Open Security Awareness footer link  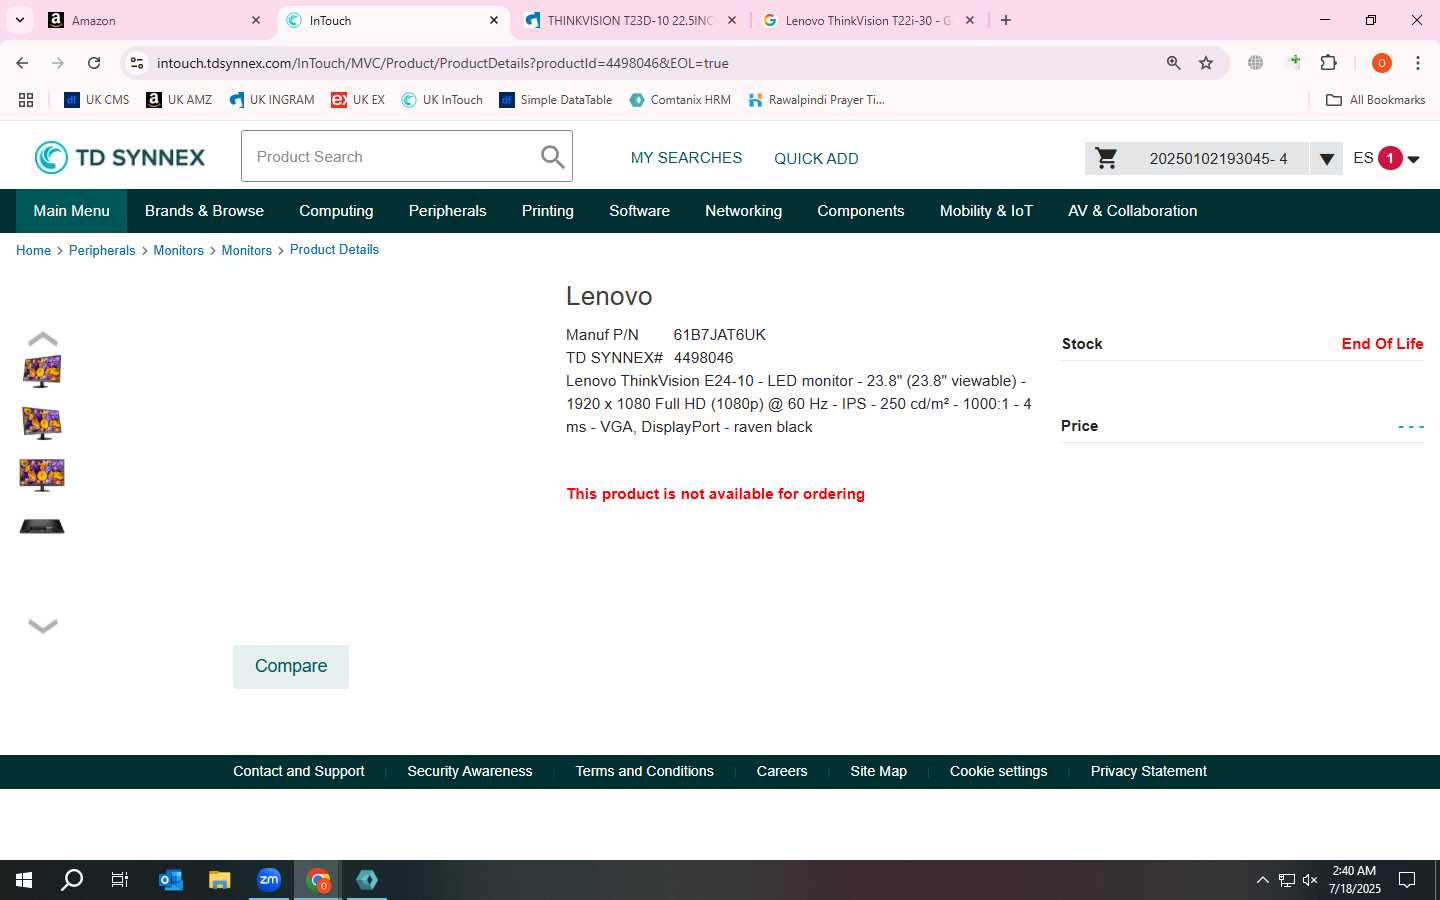[469, 771]
